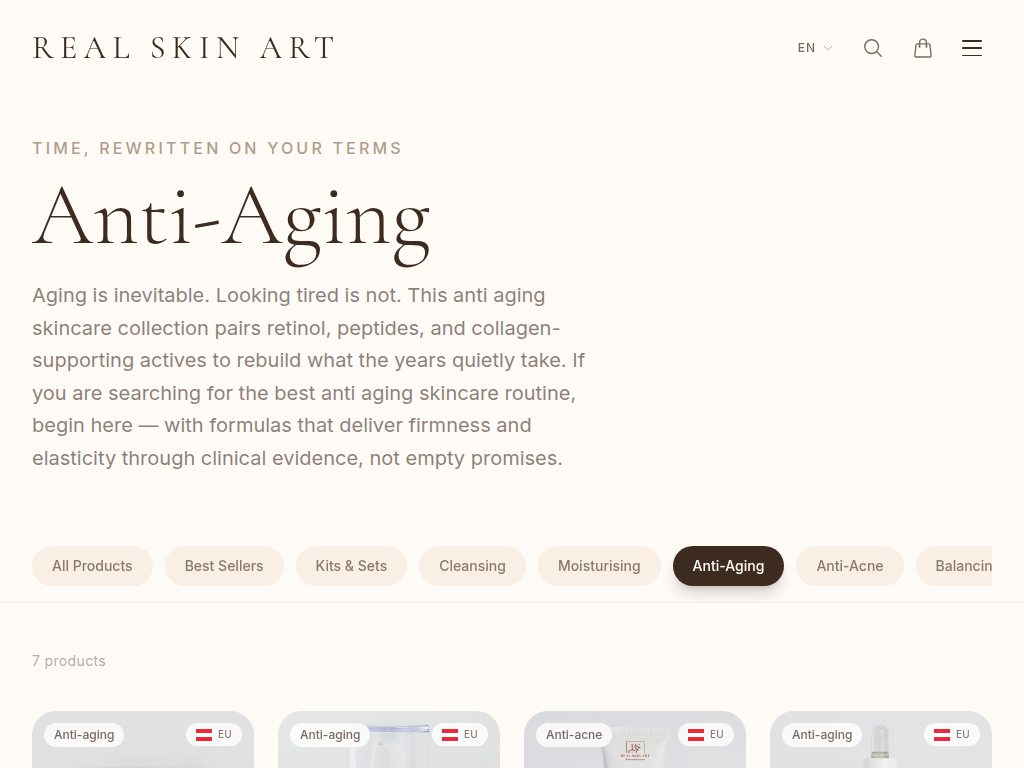Go to Real Skin Art homepage logo

(x=184, y=48)
